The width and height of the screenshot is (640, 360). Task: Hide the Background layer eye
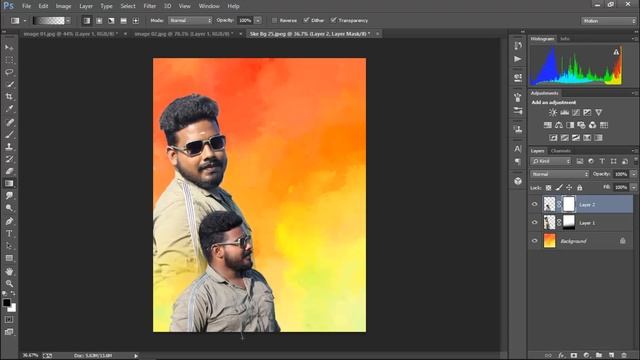535,241
